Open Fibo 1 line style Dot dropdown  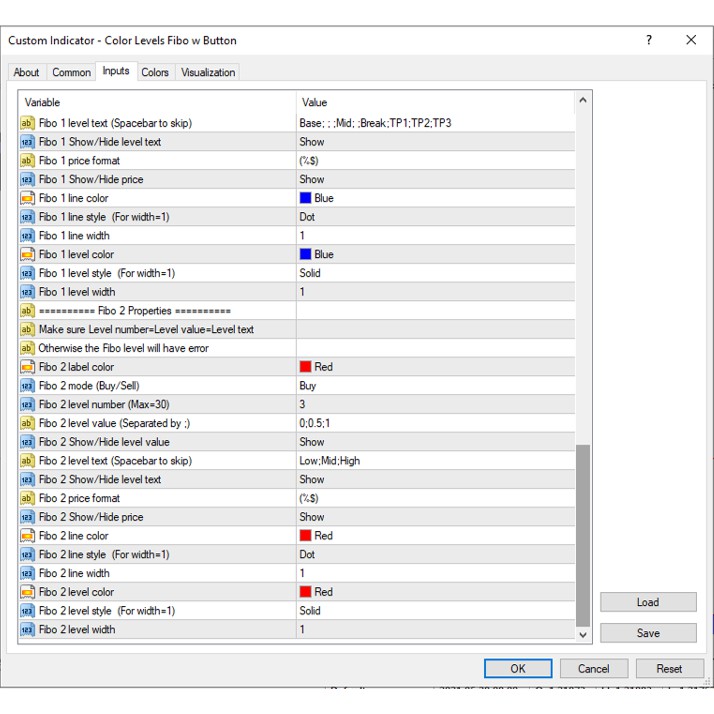point(434,217)
